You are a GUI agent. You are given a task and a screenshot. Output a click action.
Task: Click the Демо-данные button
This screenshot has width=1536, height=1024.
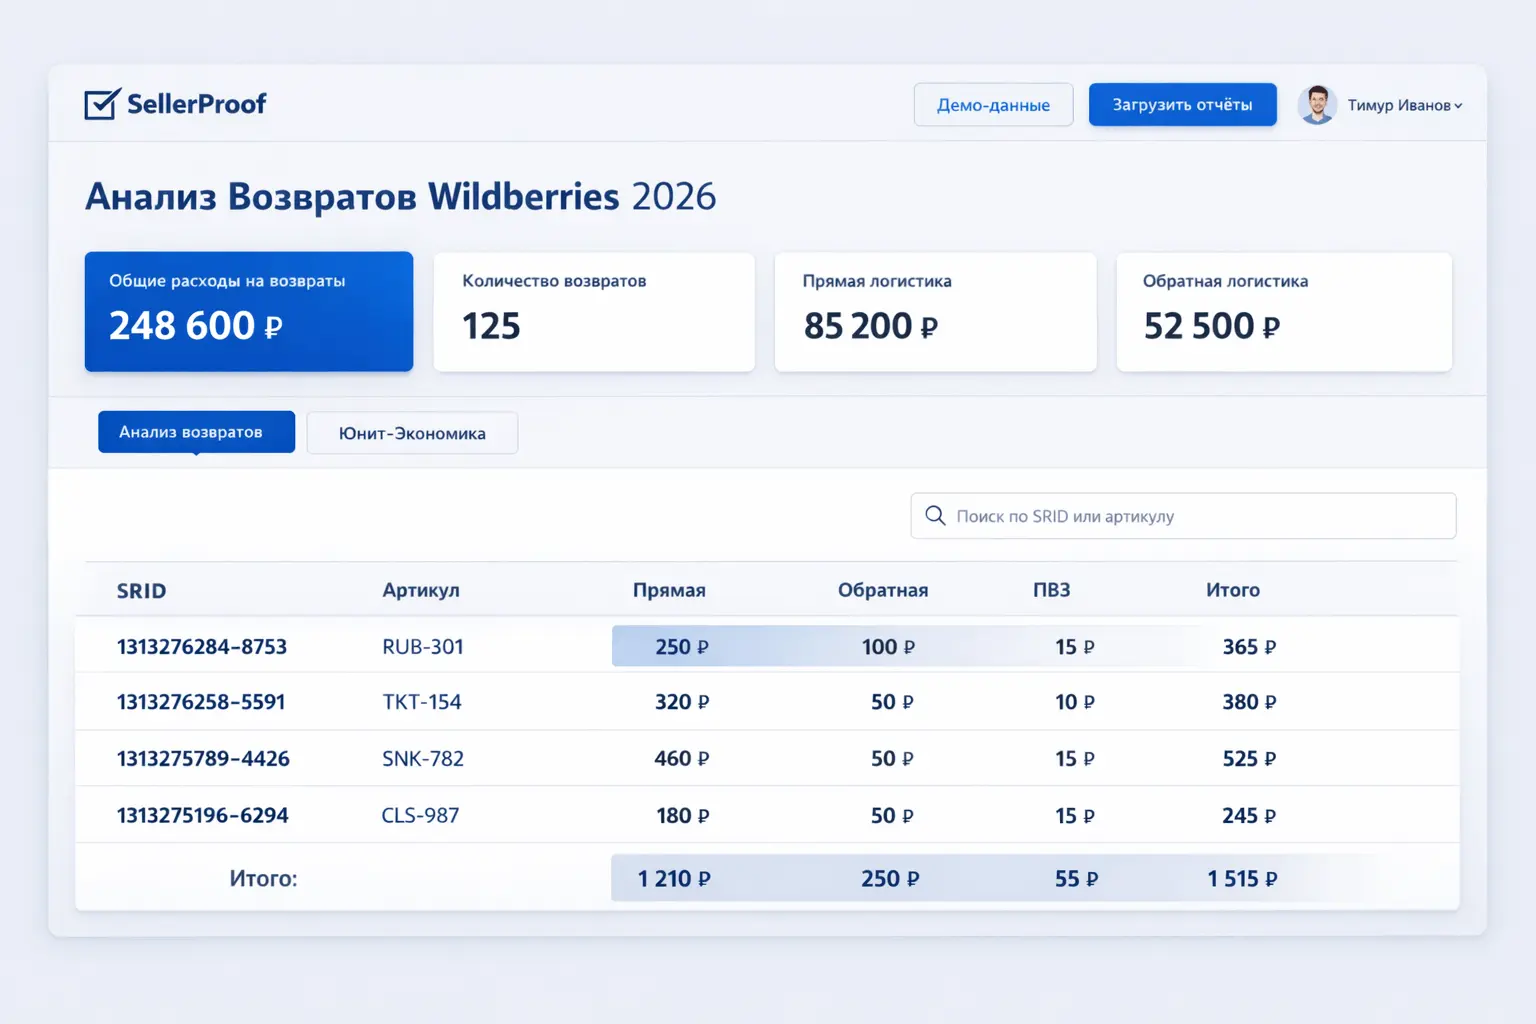(x=993, y=104)
